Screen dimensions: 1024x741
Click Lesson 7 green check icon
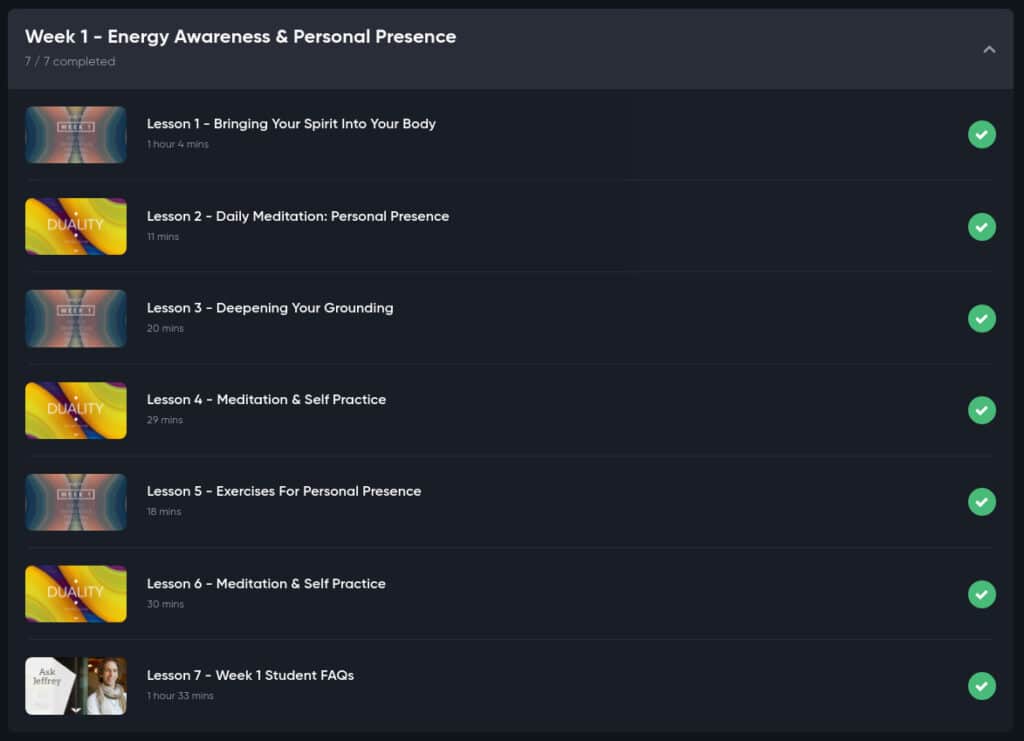(x=982, y=686)
